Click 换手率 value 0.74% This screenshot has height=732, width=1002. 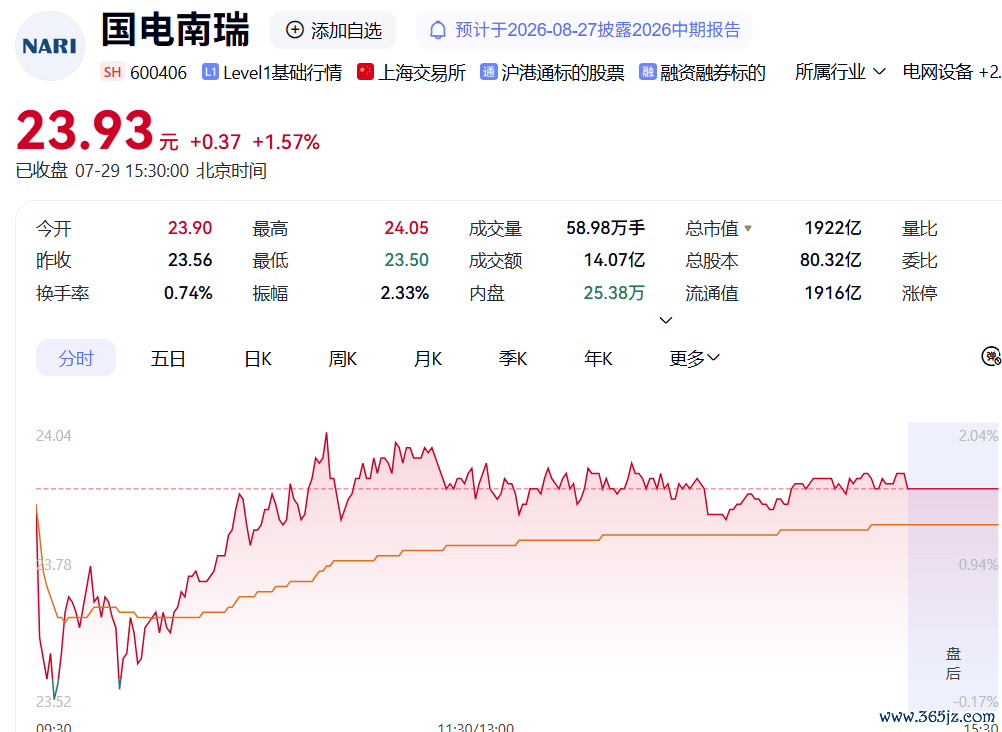point(188,293)
